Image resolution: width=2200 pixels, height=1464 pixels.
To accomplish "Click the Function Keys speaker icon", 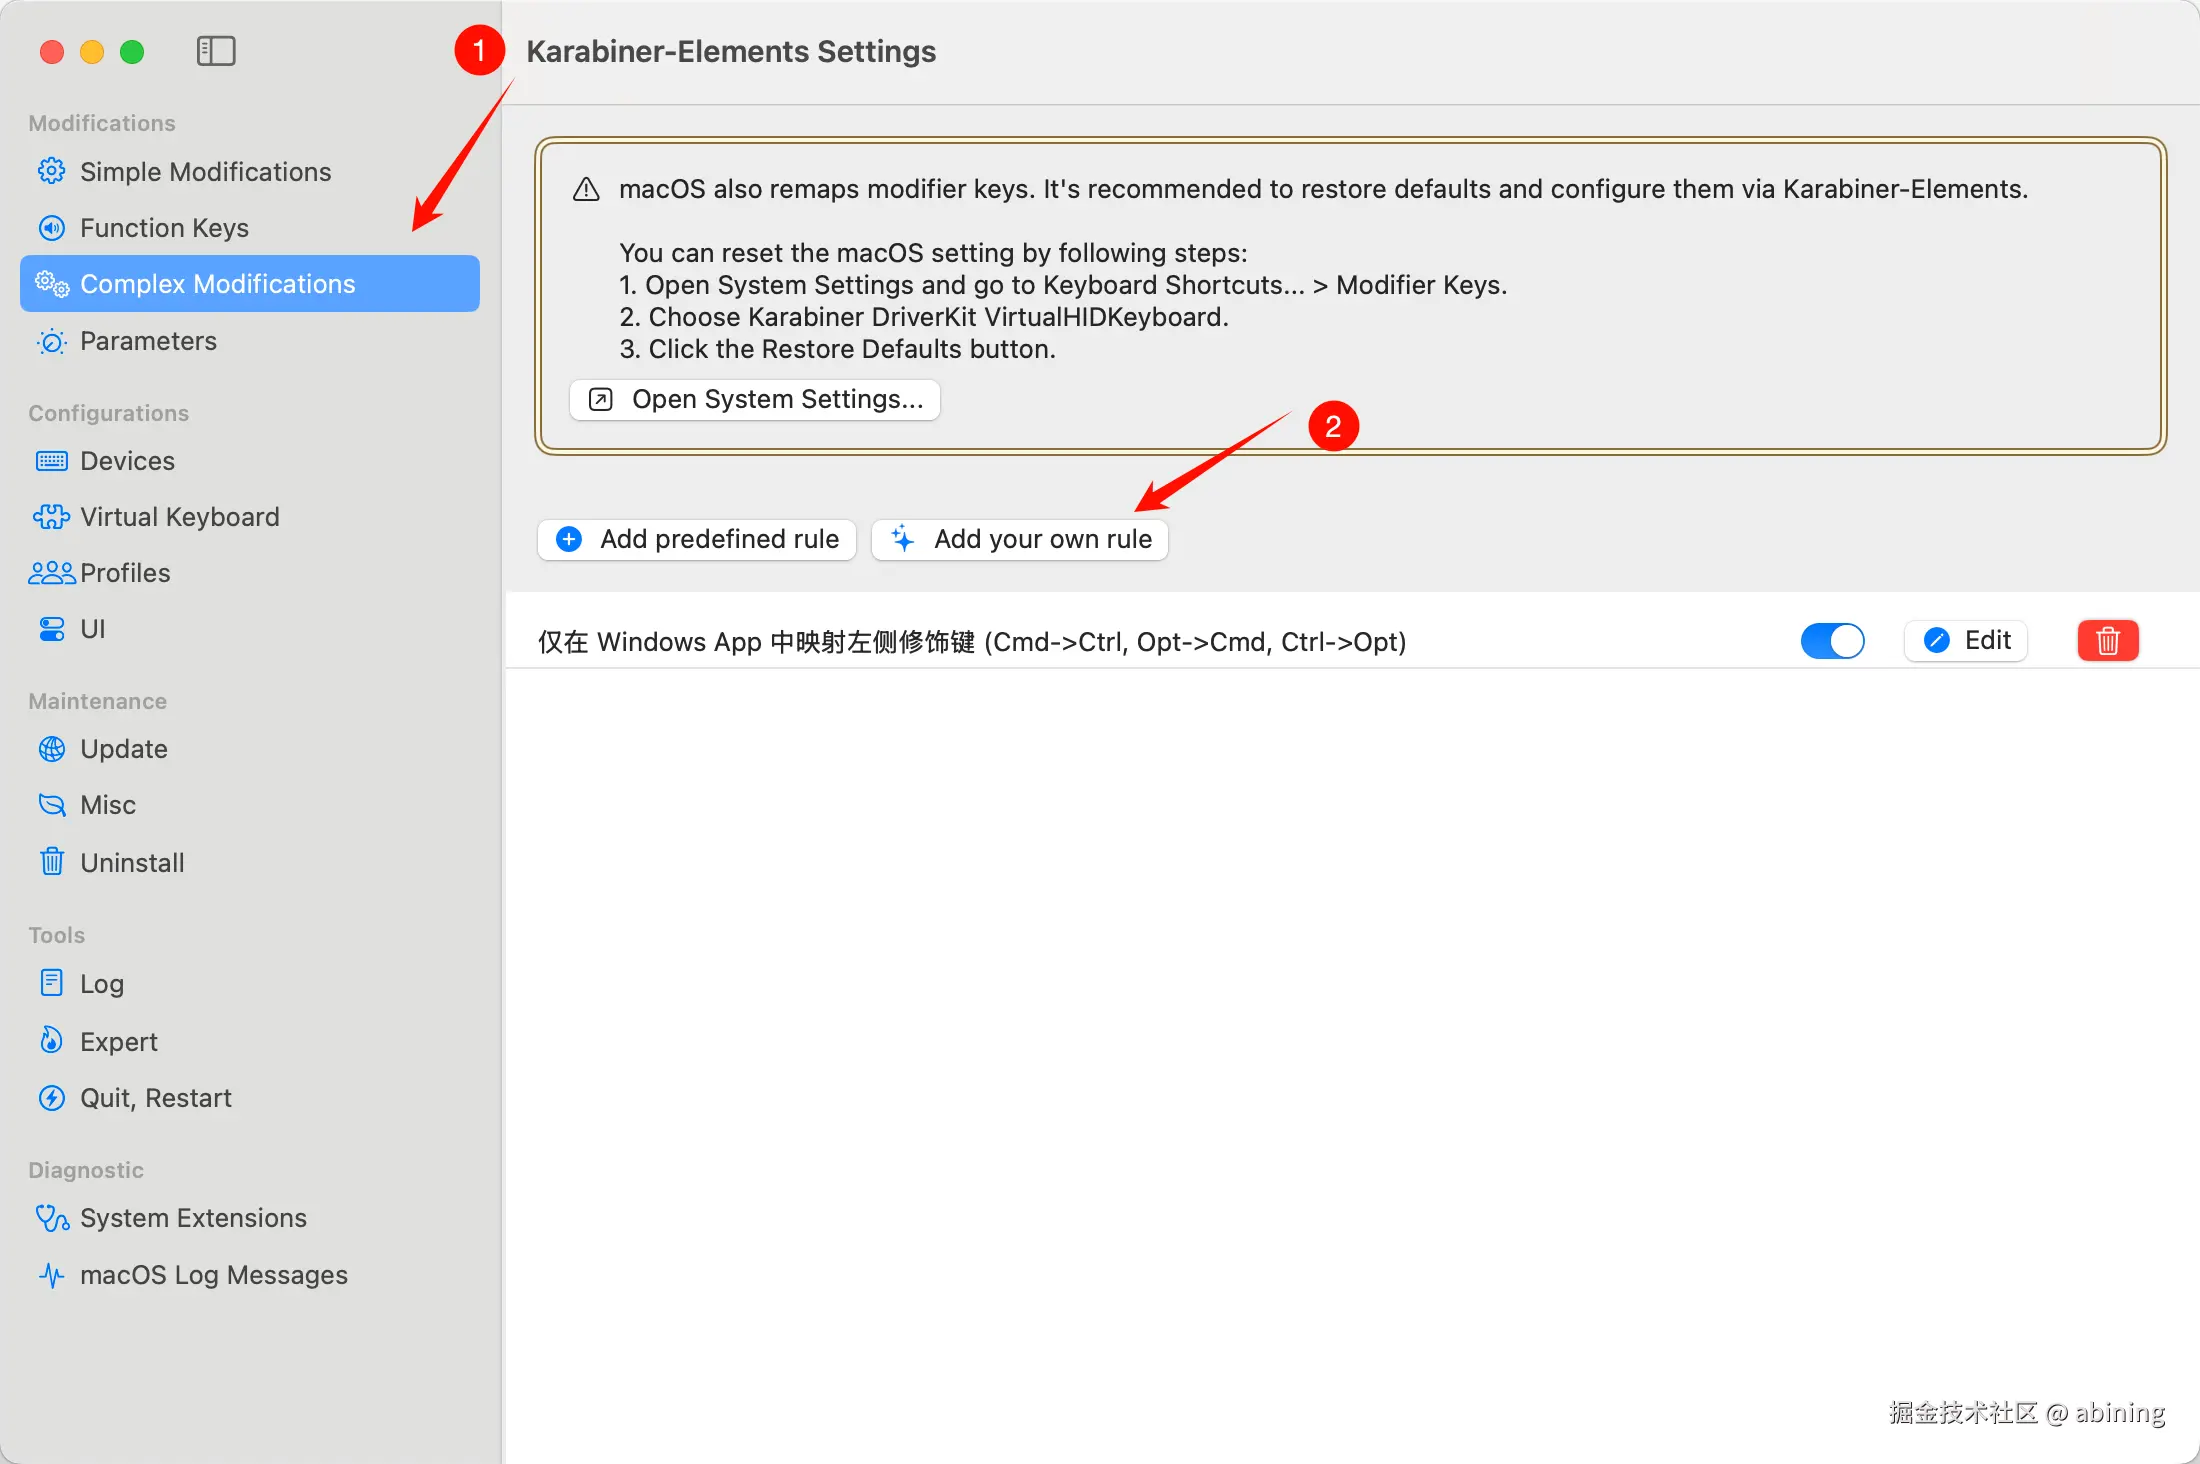I will coord(52,228).
